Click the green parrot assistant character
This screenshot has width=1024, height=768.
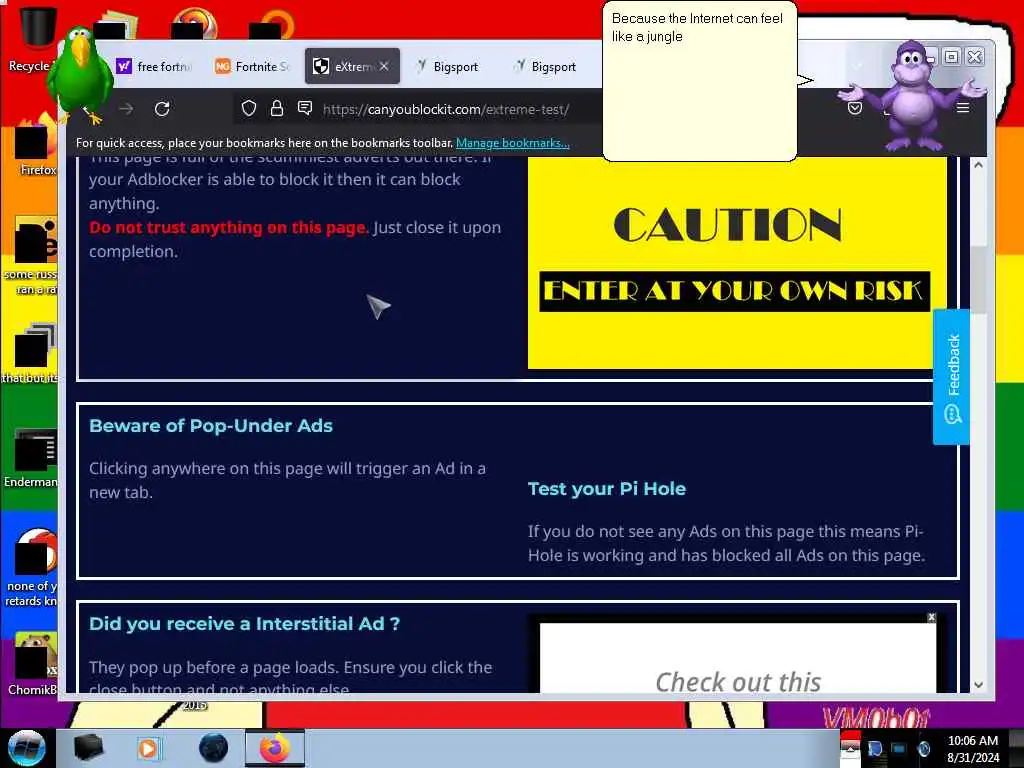(x=81, y=73)
